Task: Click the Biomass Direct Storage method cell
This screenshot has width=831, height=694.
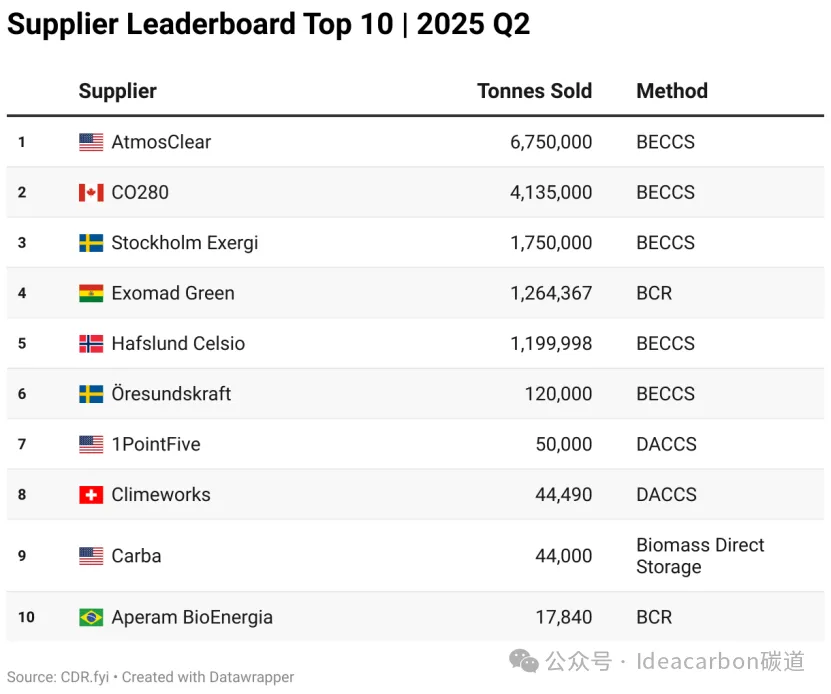Action: click(x=700, y=556)
